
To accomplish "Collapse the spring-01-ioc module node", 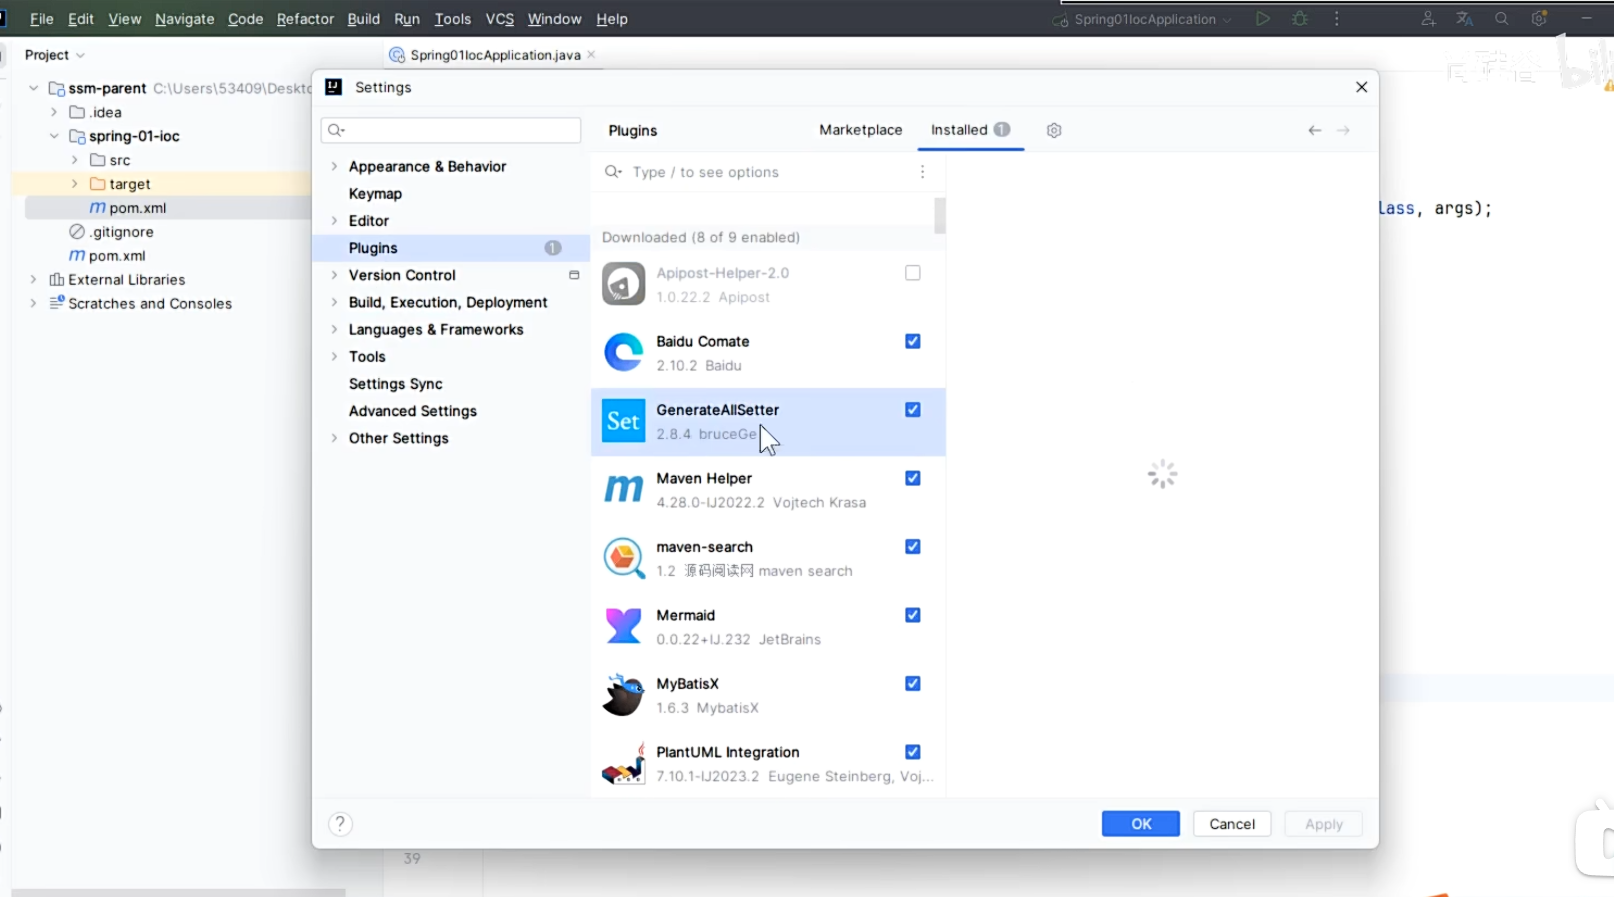I will 54,136.
